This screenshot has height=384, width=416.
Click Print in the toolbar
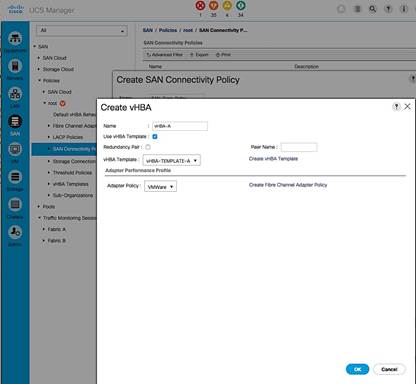(x=223, y=55)
